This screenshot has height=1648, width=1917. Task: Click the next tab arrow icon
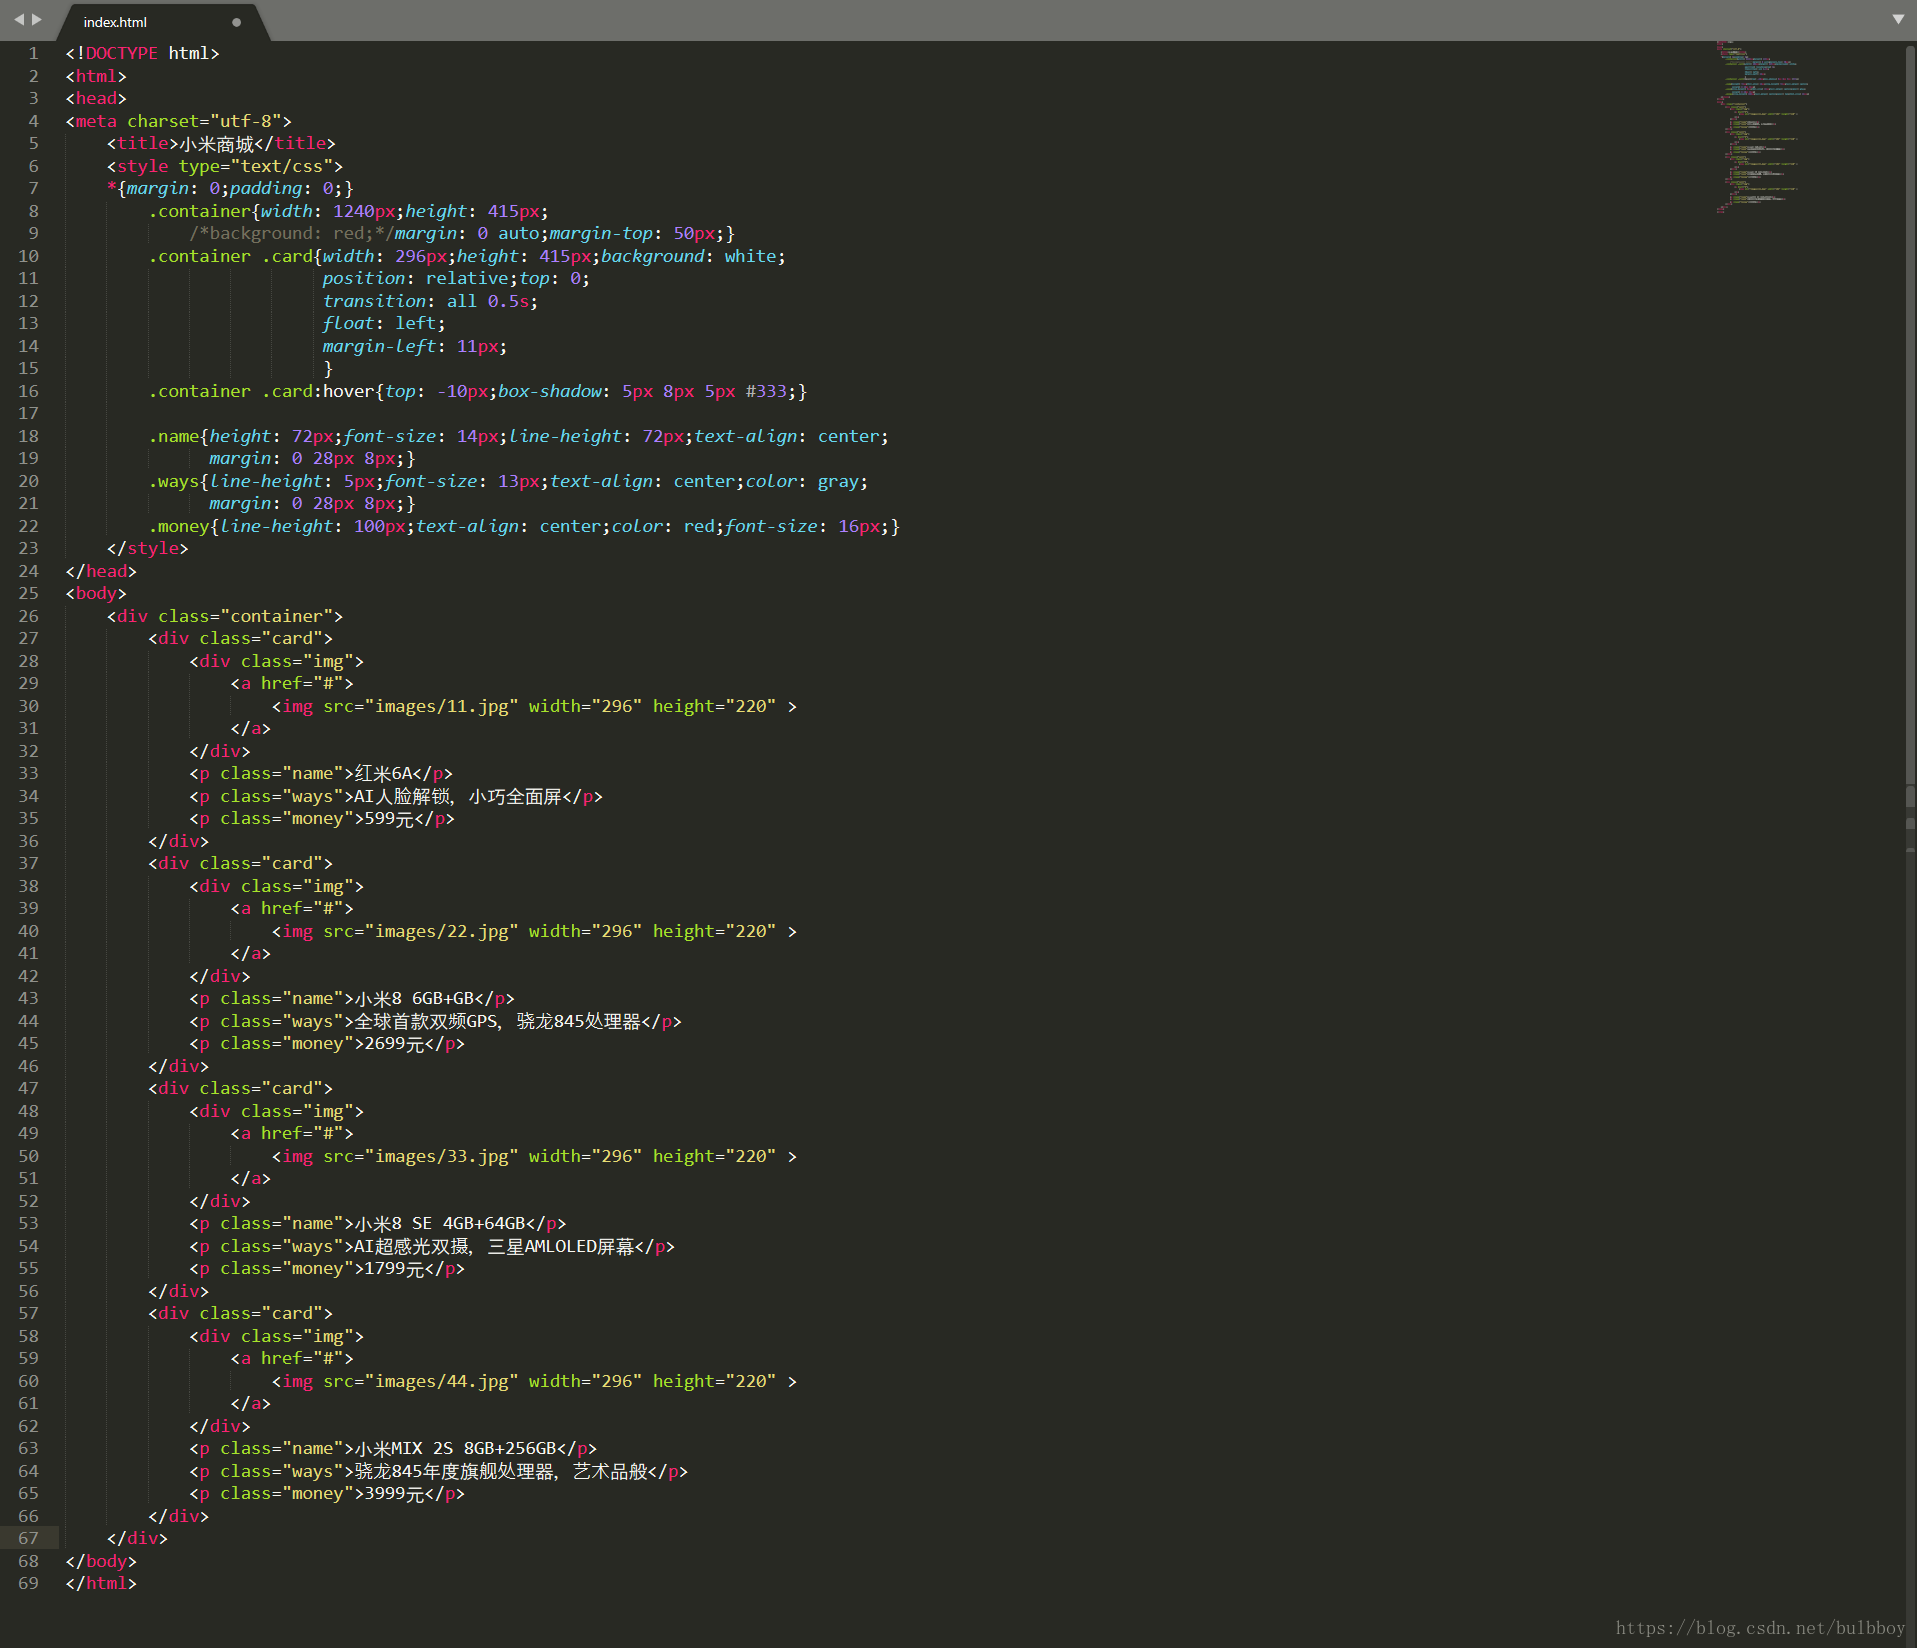click(37, 20)
